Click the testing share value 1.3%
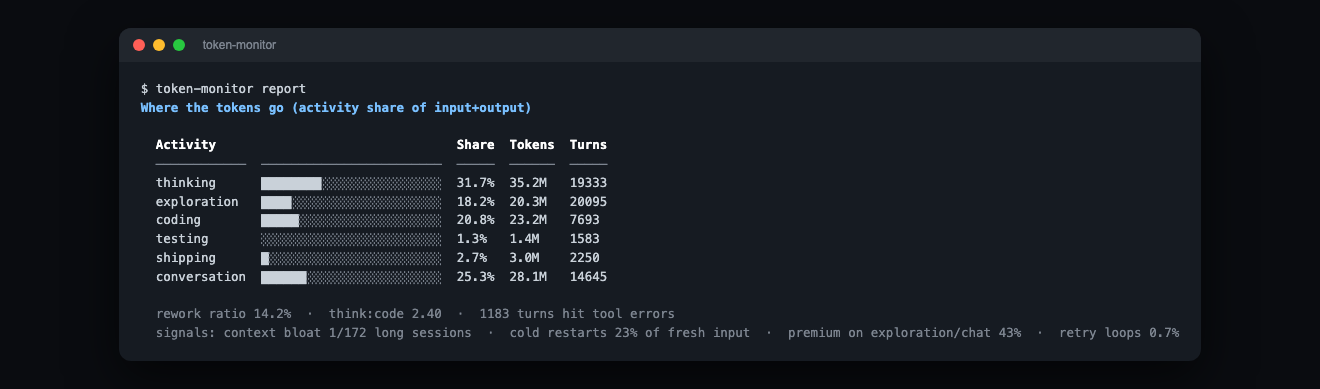 (472, 239)
